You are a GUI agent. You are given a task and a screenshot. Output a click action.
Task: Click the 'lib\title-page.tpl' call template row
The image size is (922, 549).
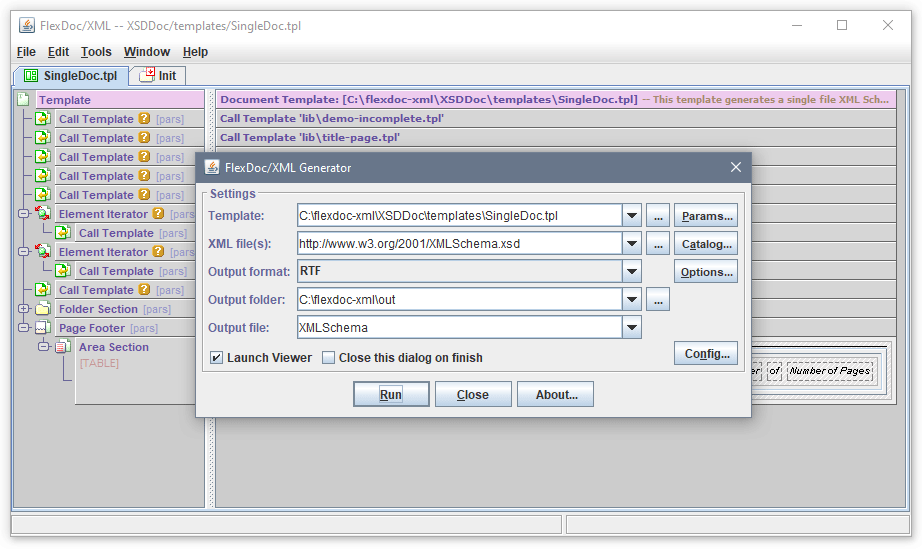(556, 137)
